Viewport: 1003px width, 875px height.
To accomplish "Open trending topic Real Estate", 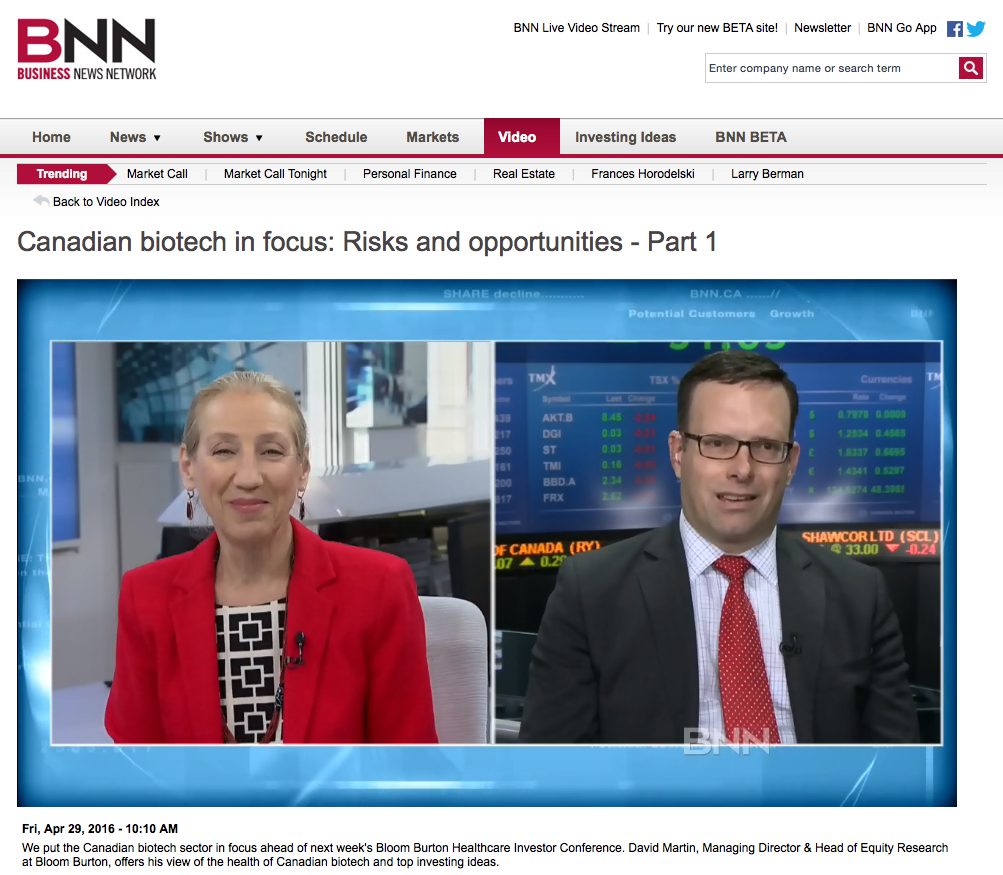I will point(523,174).
